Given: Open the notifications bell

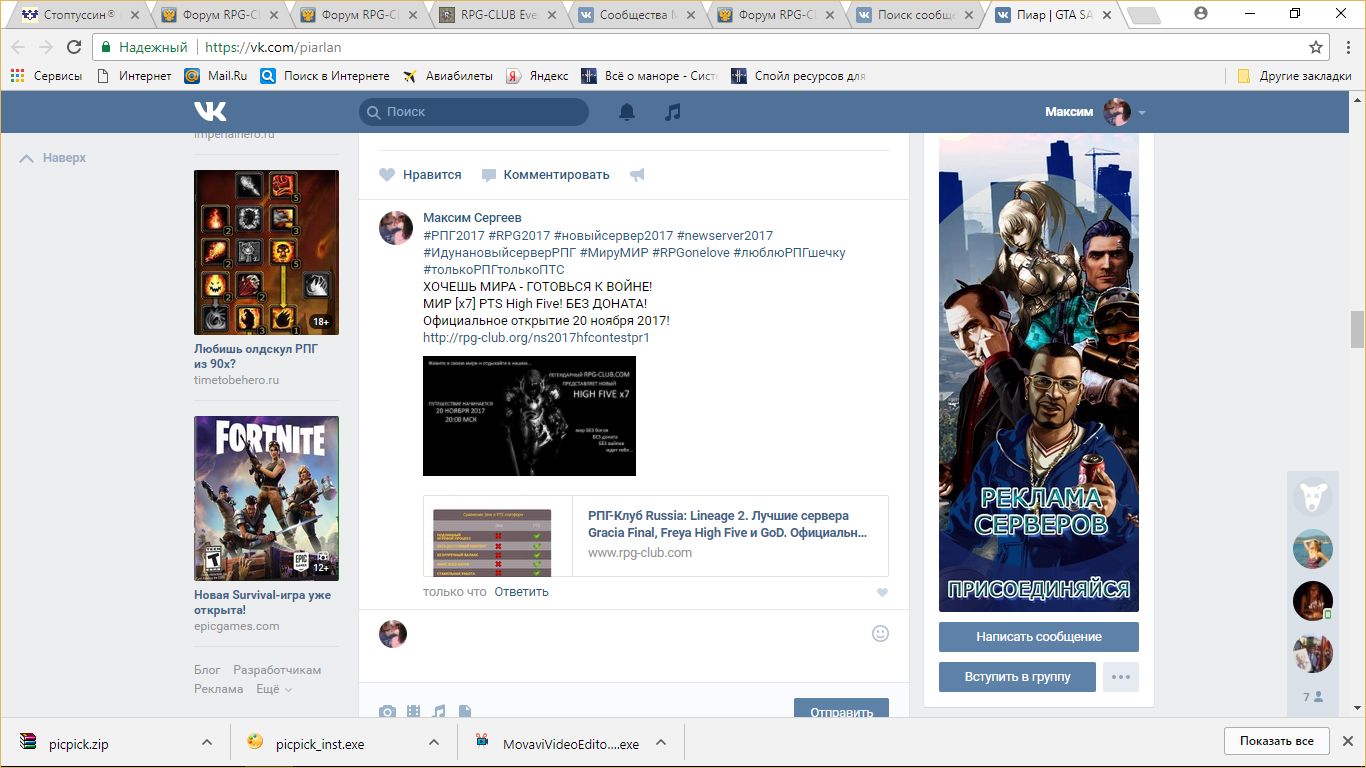Looking at the screenshot, I should click(x=627, y=112).
